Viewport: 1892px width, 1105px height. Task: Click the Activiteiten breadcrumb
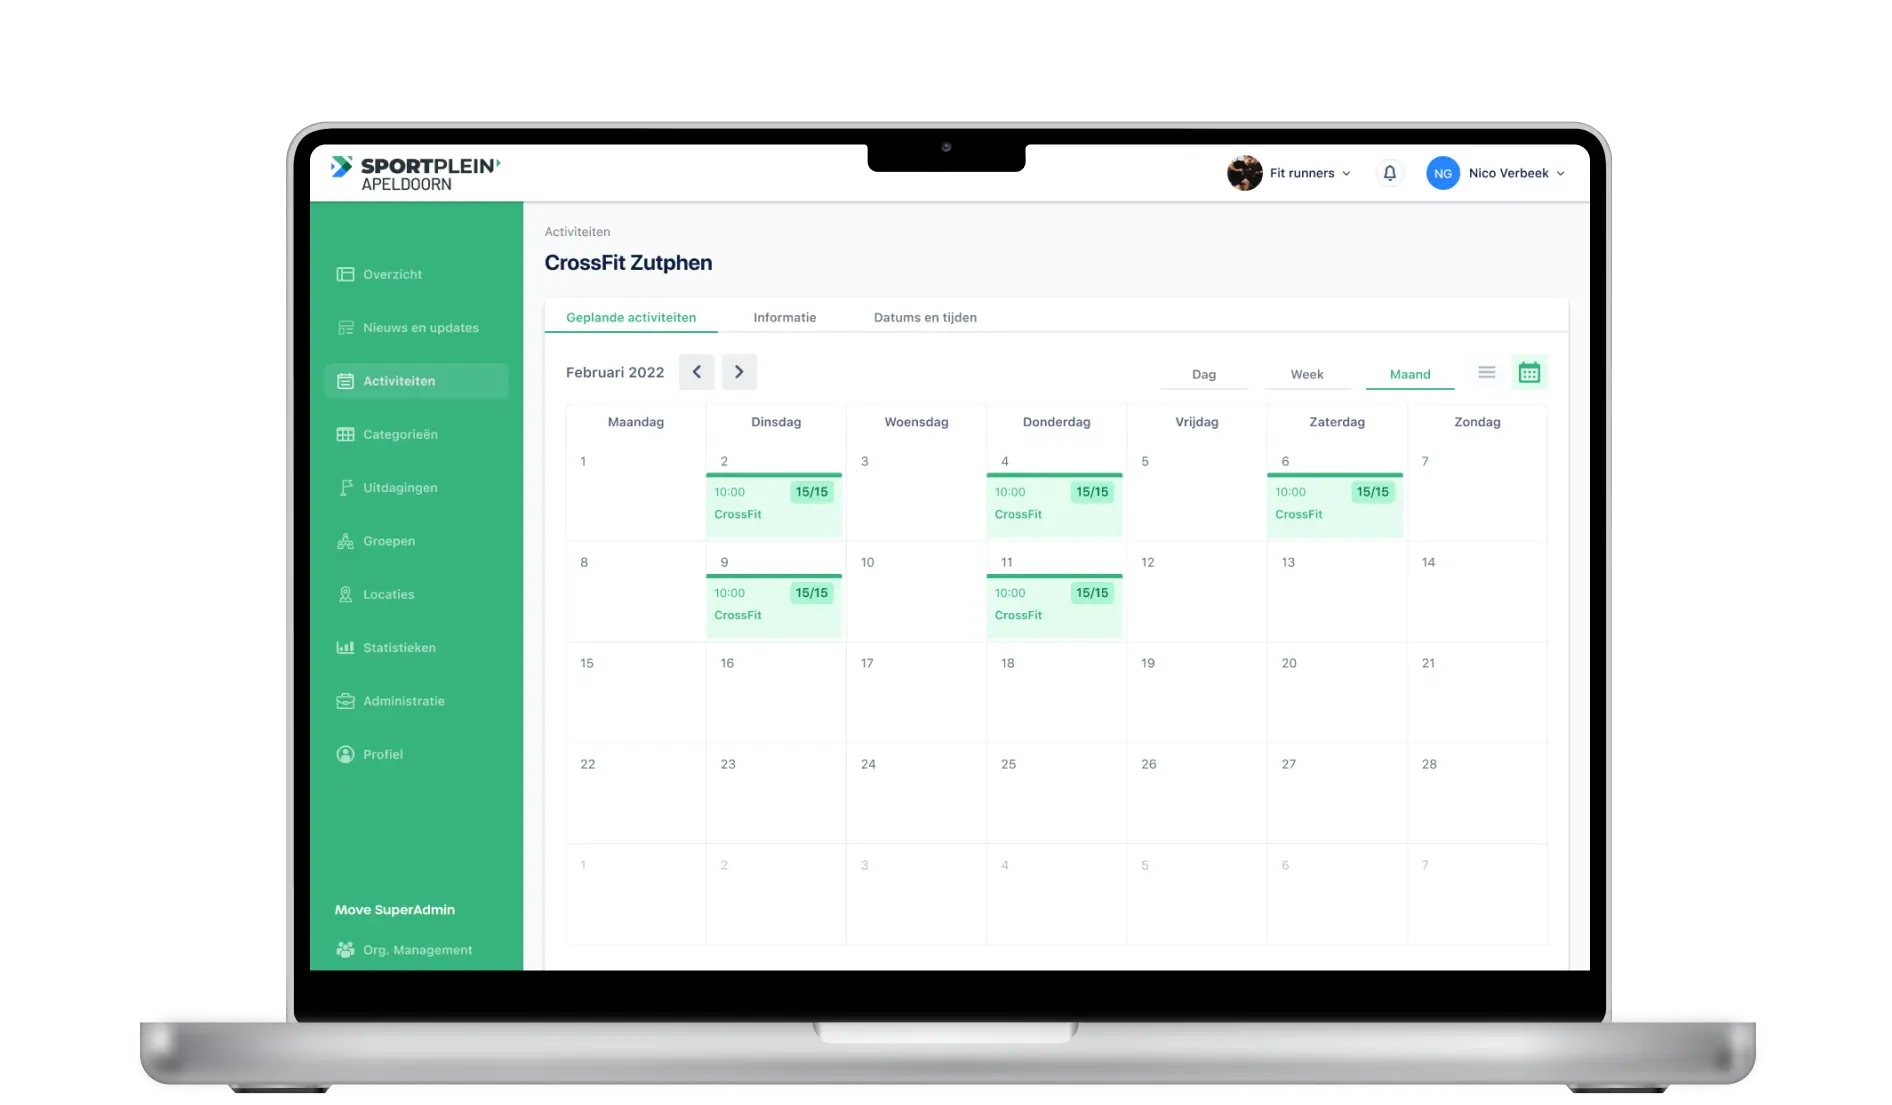coord(577,232)
